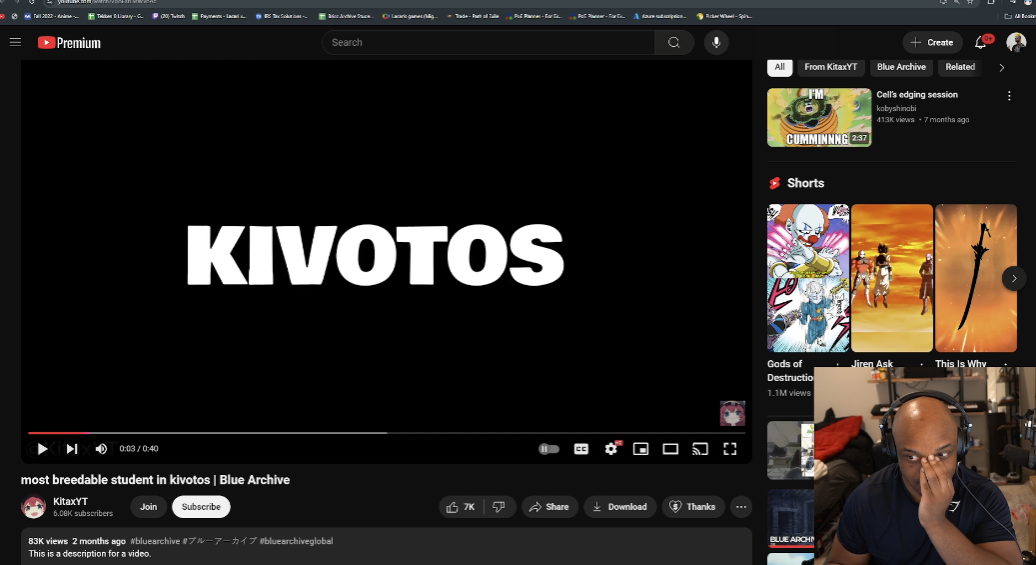The height and width of the screenshot is (565, 1036).
Task: Subscribe to KitaxYT
Action: pos(201,507)
